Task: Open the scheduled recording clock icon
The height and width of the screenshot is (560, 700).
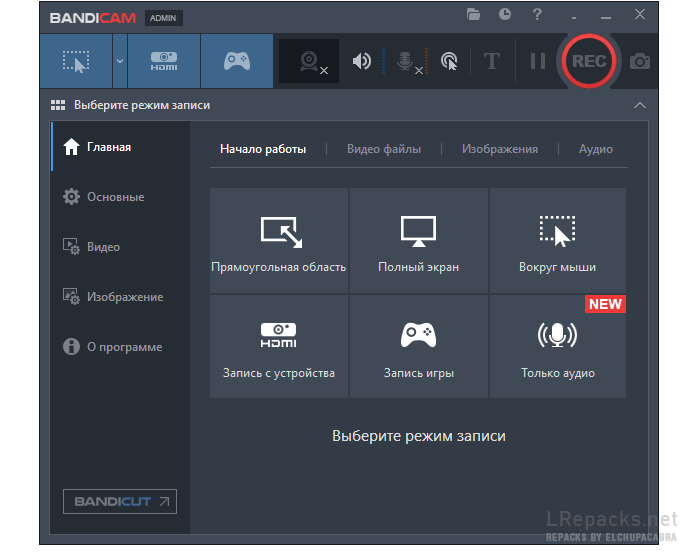Action: 505,15
